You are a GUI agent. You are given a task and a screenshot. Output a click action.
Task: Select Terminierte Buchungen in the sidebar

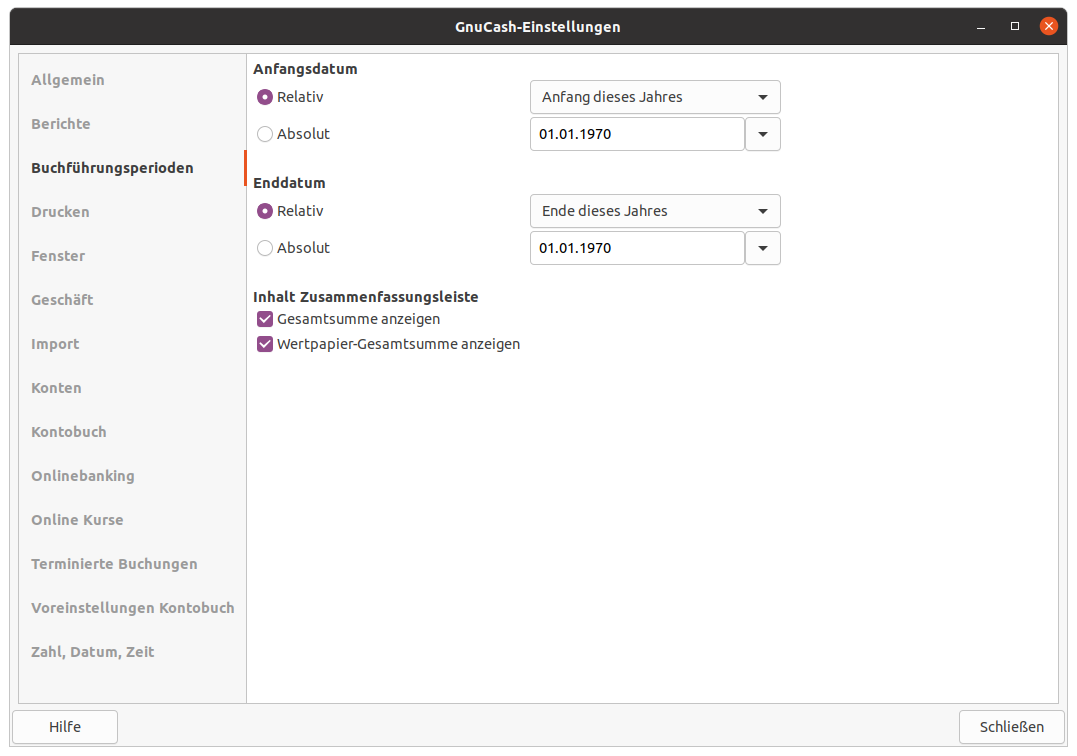point(114,564)
